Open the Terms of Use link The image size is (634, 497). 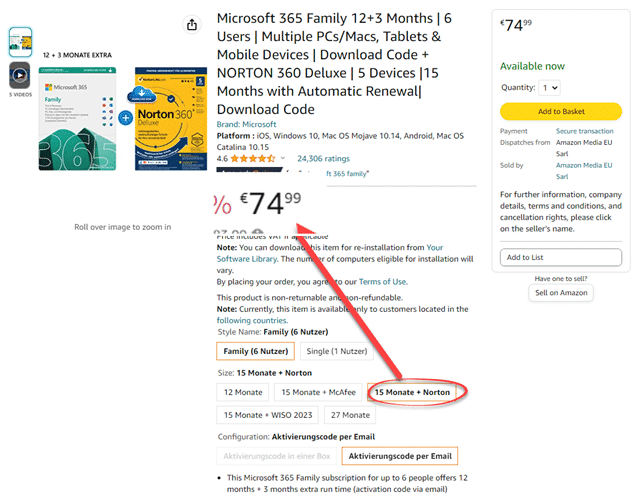pyautogui.click(x=385, y=281)
